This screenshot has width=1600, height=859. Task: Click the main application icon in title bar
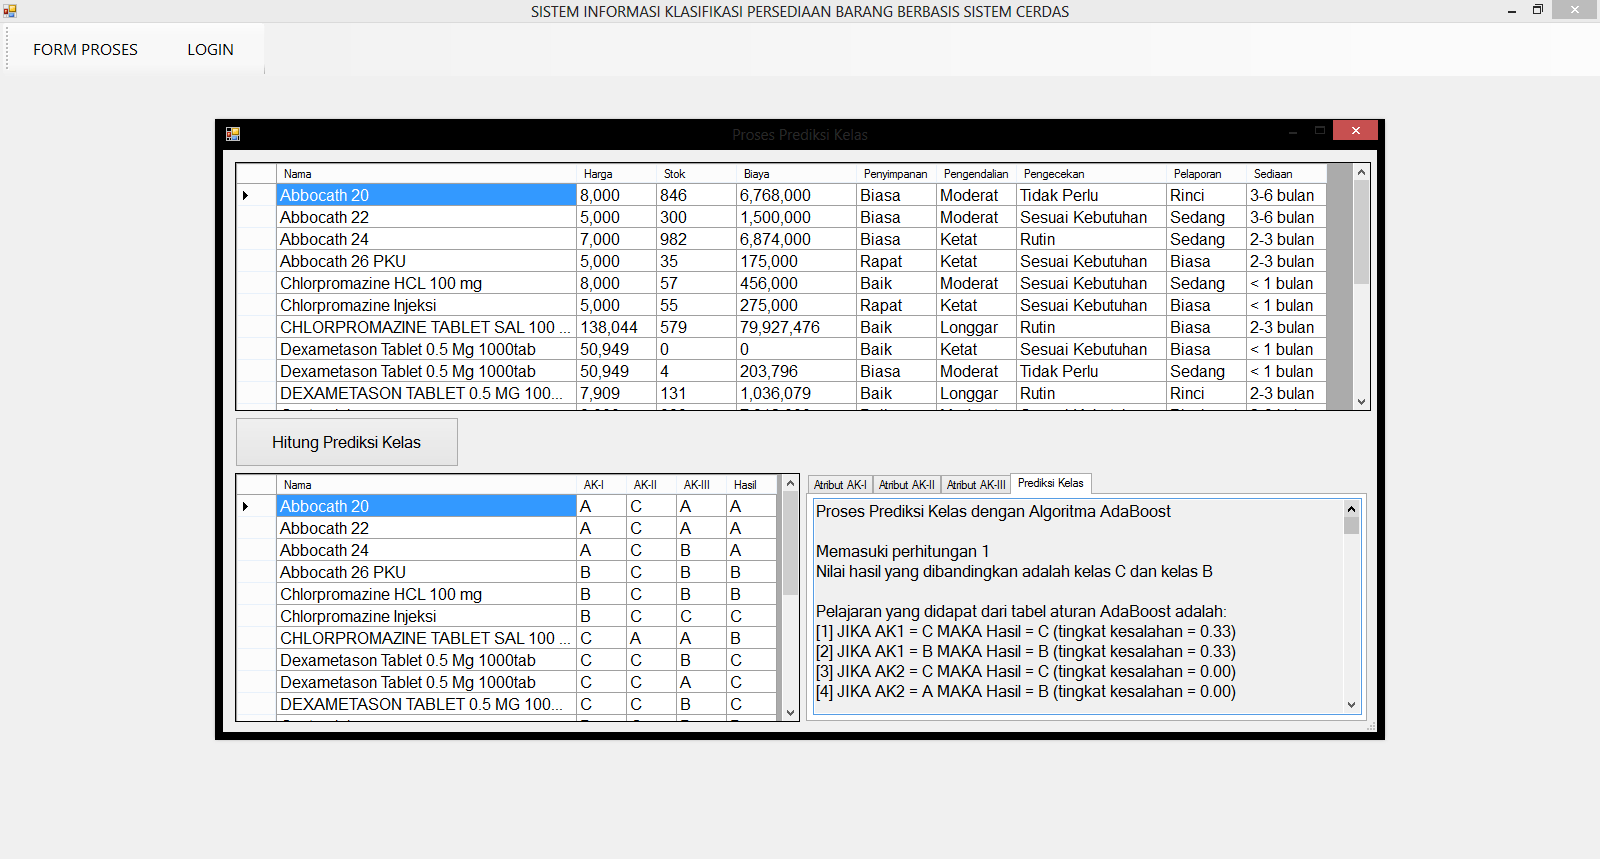coord(10,11)
